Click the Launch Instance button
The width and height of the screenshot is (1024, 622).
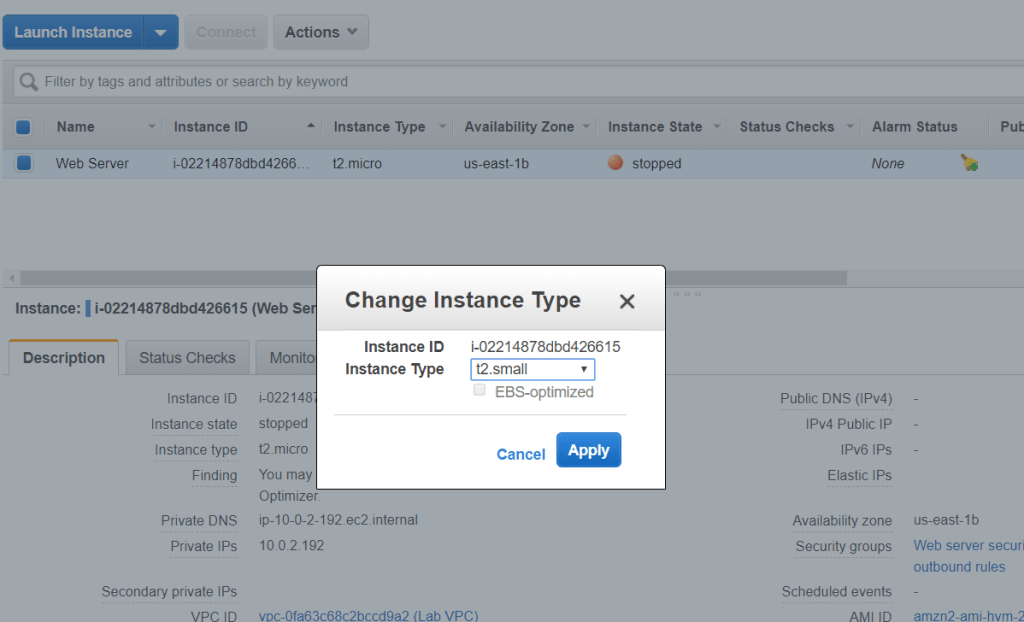[x=73, y=32]
